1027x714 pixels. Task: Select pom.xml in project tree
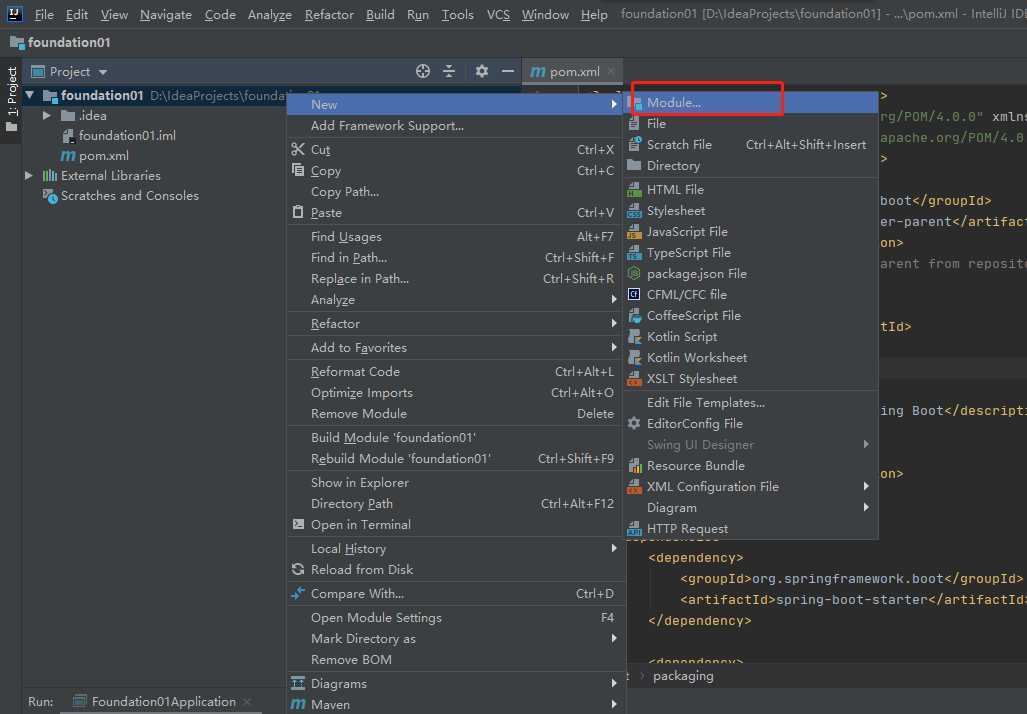pyautogui.click(x=103, y=156)
